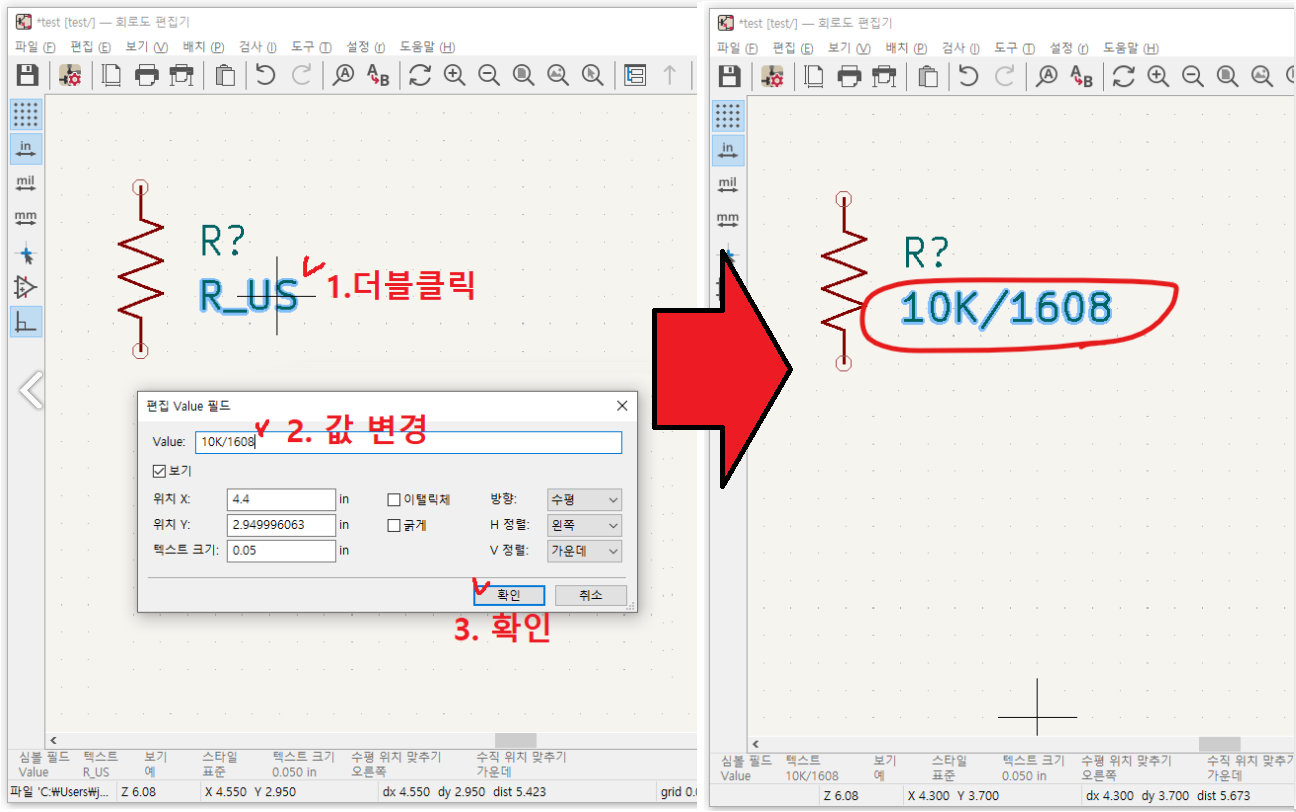Click the 취소 button in the Value dialog
The image size is (1296, 812).
[591, 595]
